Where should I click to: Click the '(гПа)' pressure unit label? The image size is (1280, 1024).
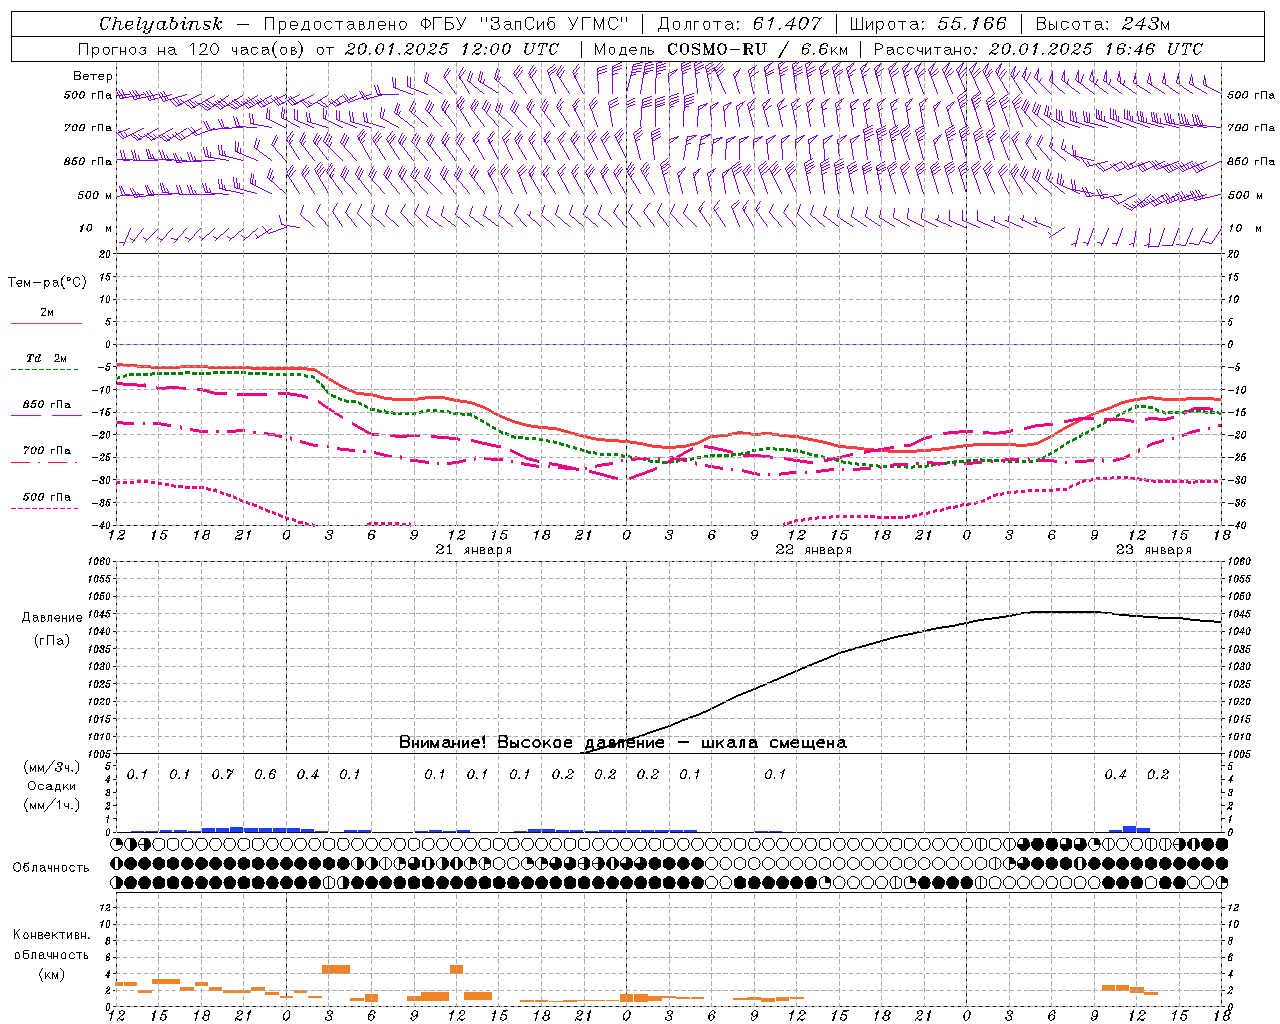click(x=52, y=641)
